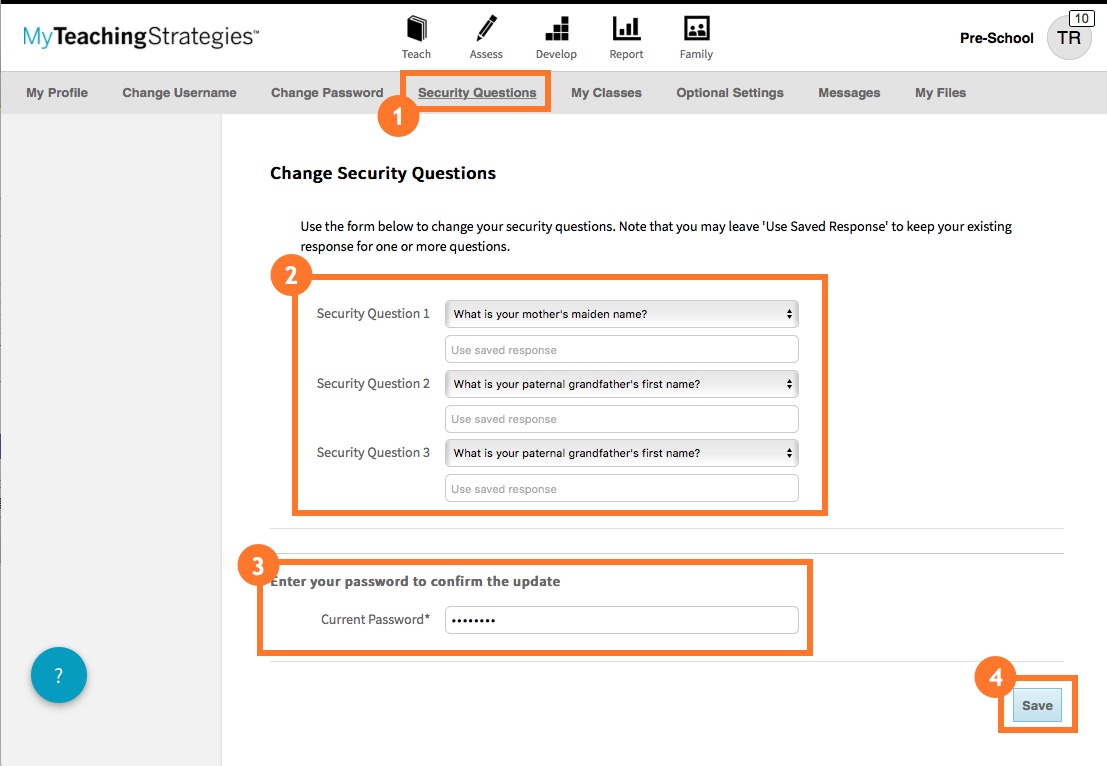The image size is (1107, 766).
Task: Open the TR user avatar
Action: (1069, 36)
